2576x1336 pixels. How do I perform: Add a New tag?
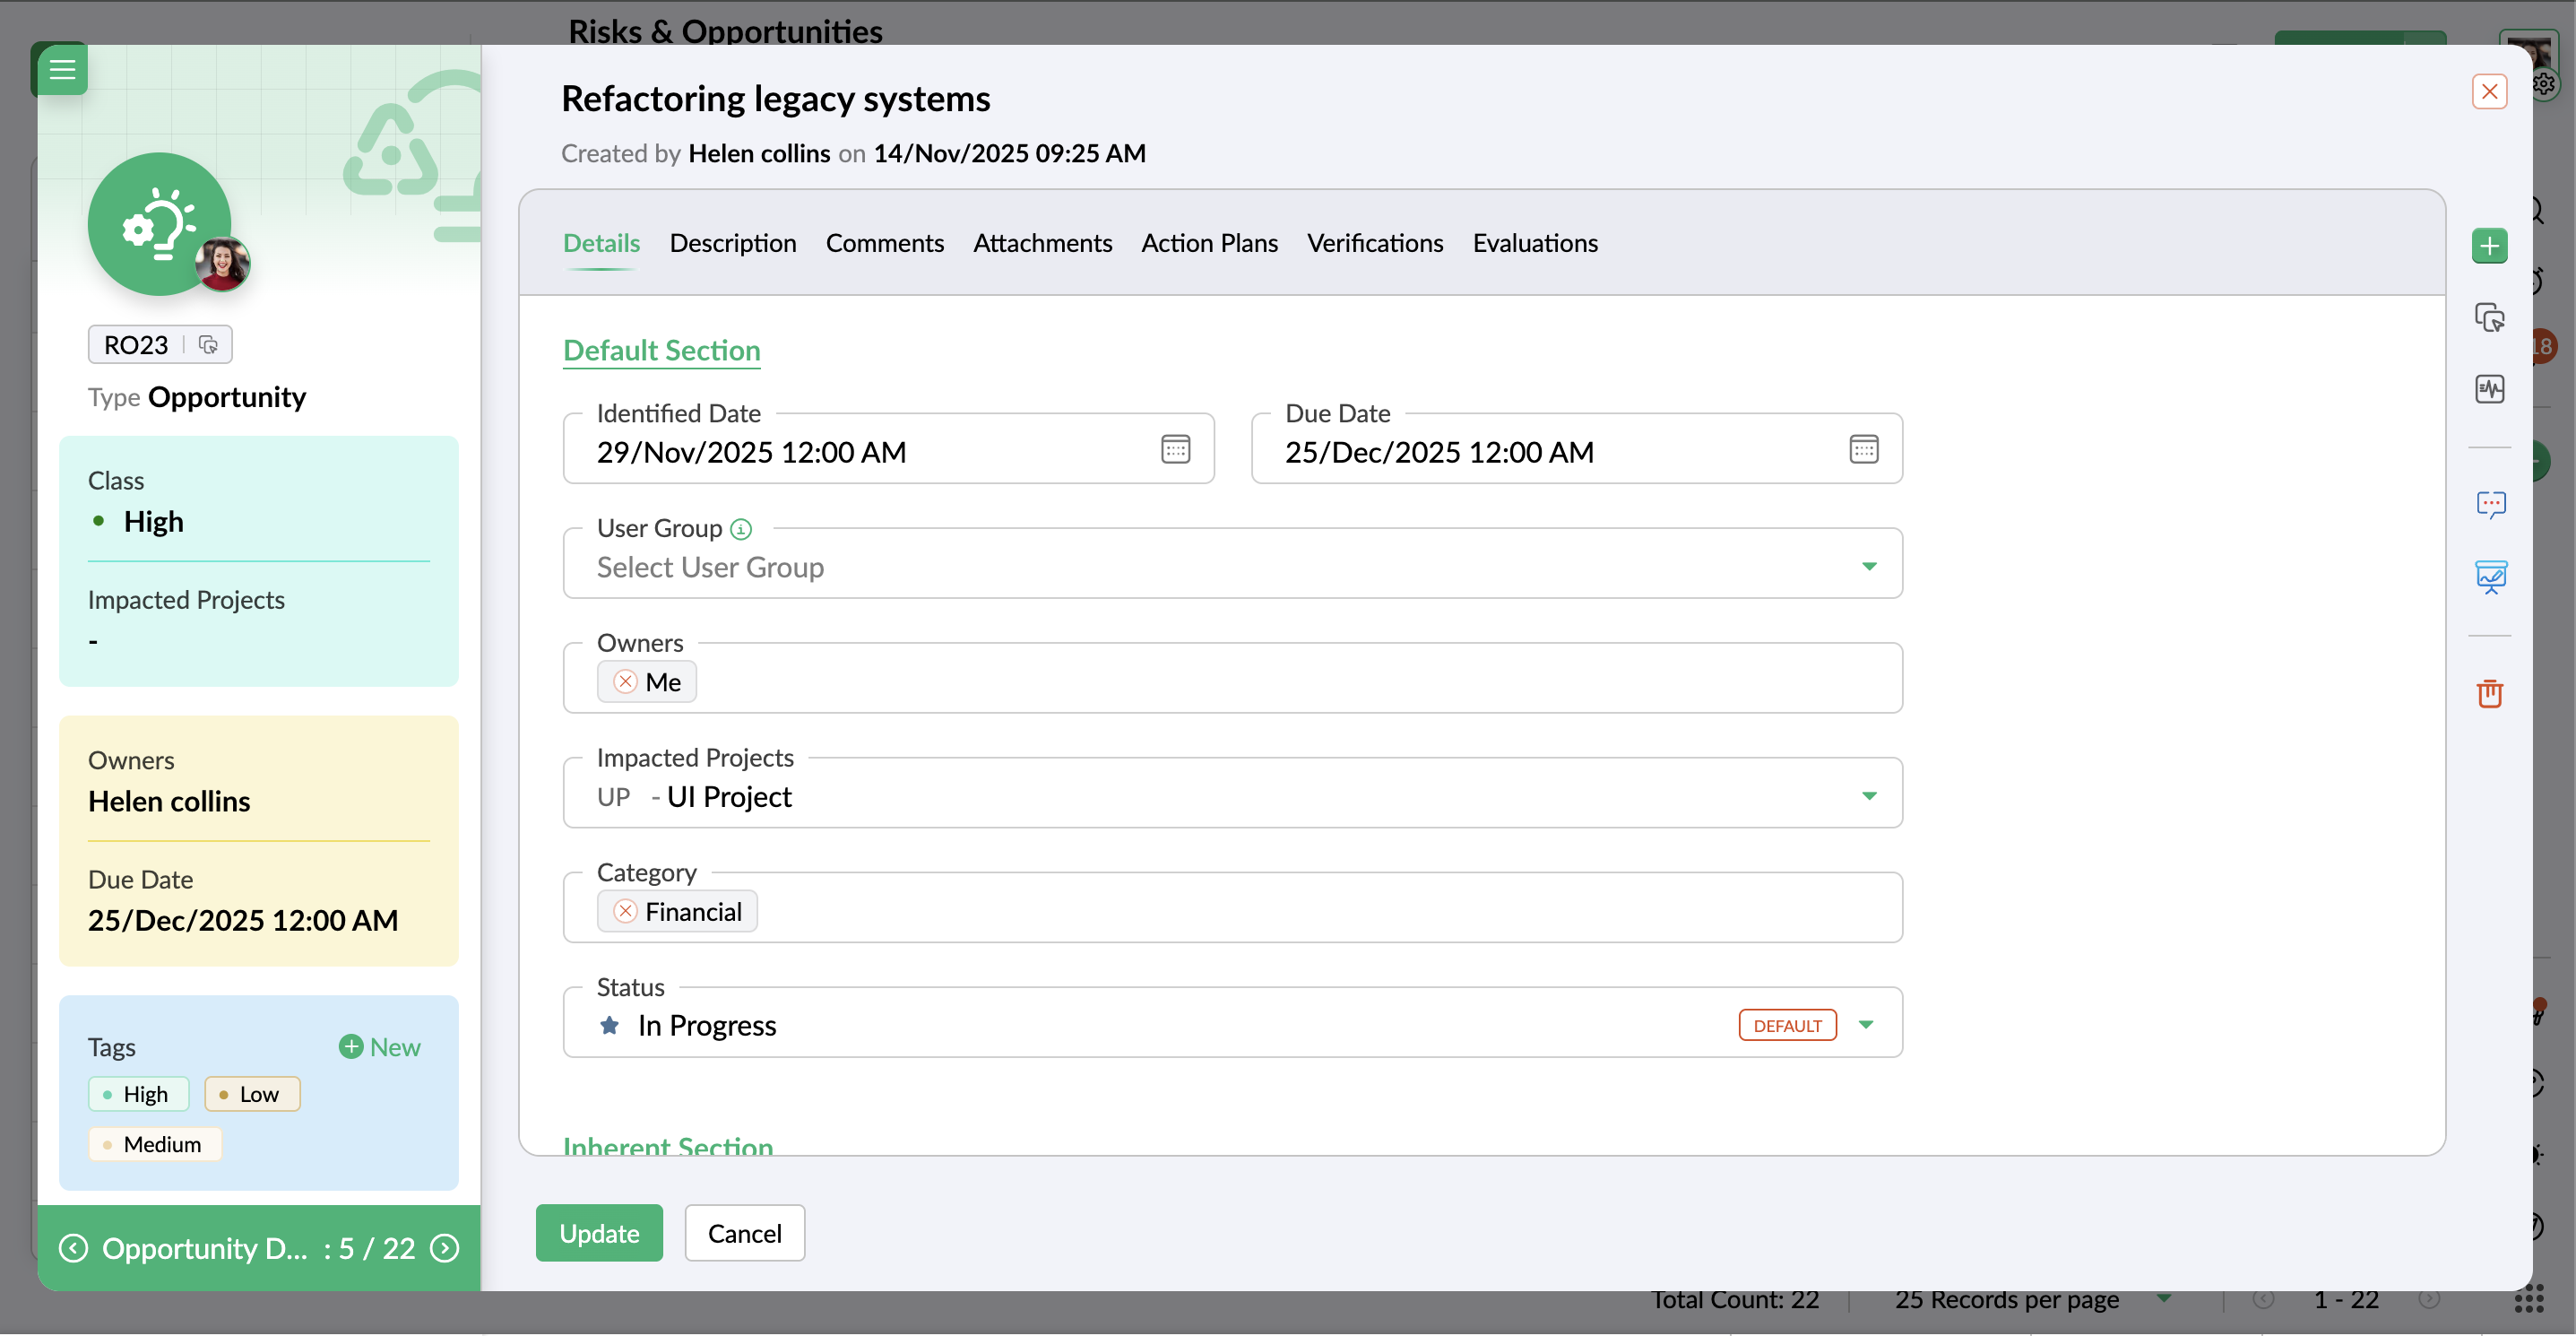tap(380, 1047)
